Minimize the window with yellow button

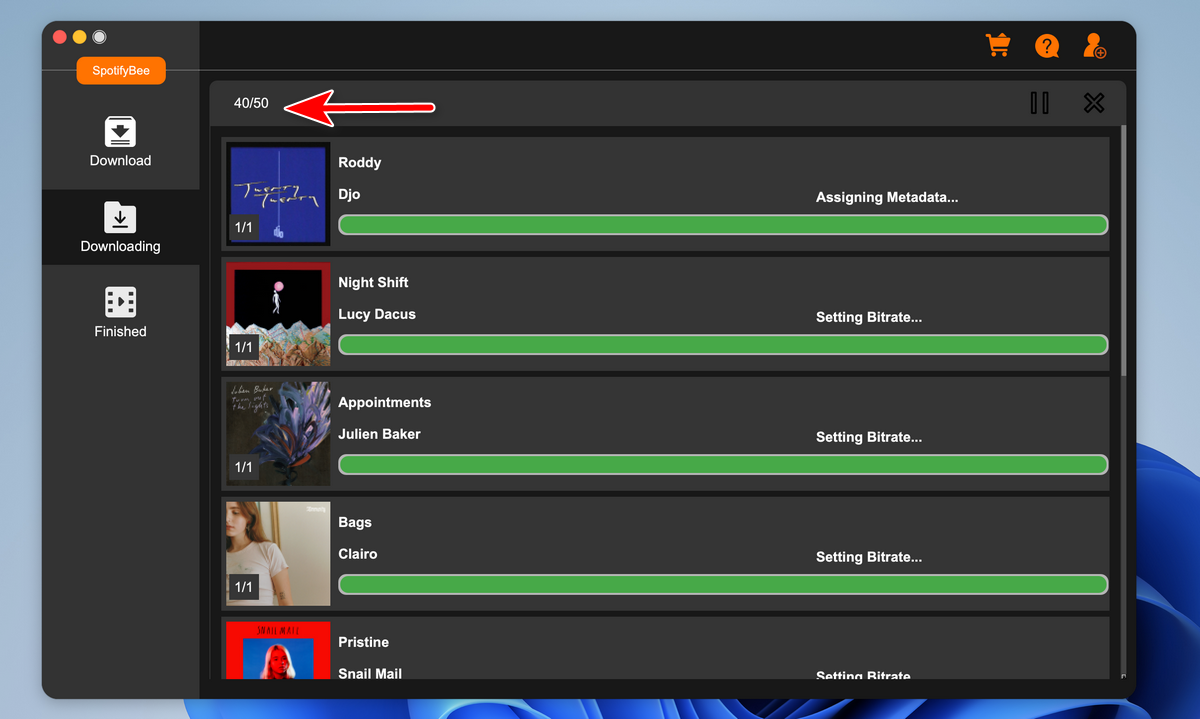(80, 37)
